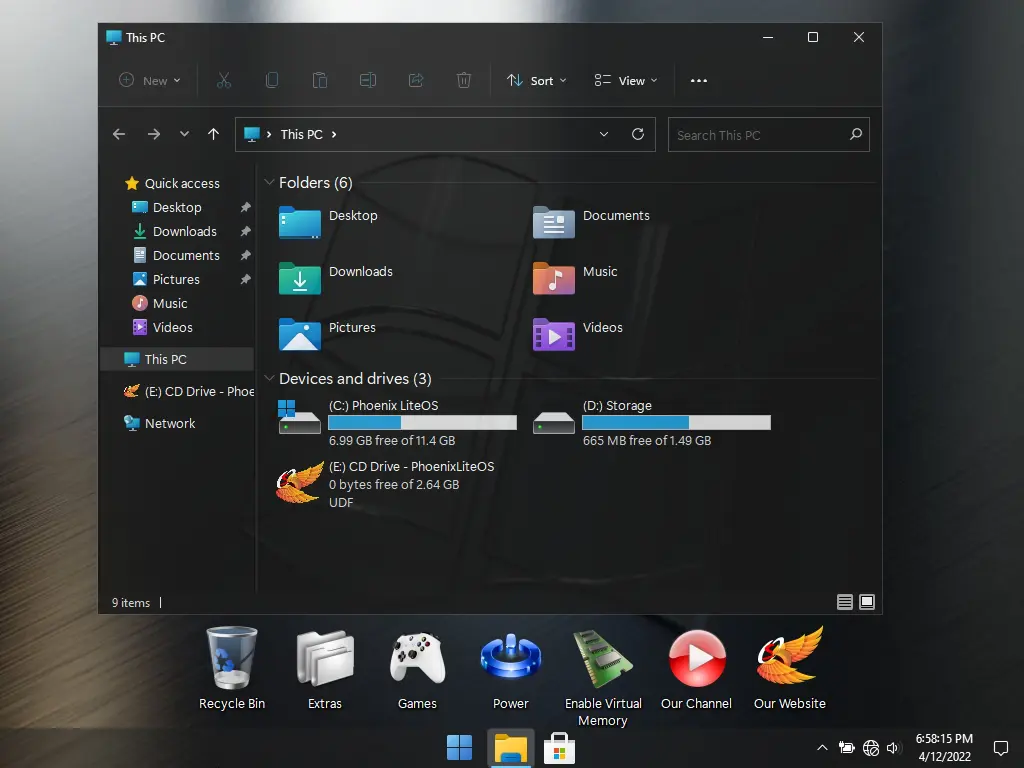
Task: Show hidden system tray icons
Action: (822, 748)
